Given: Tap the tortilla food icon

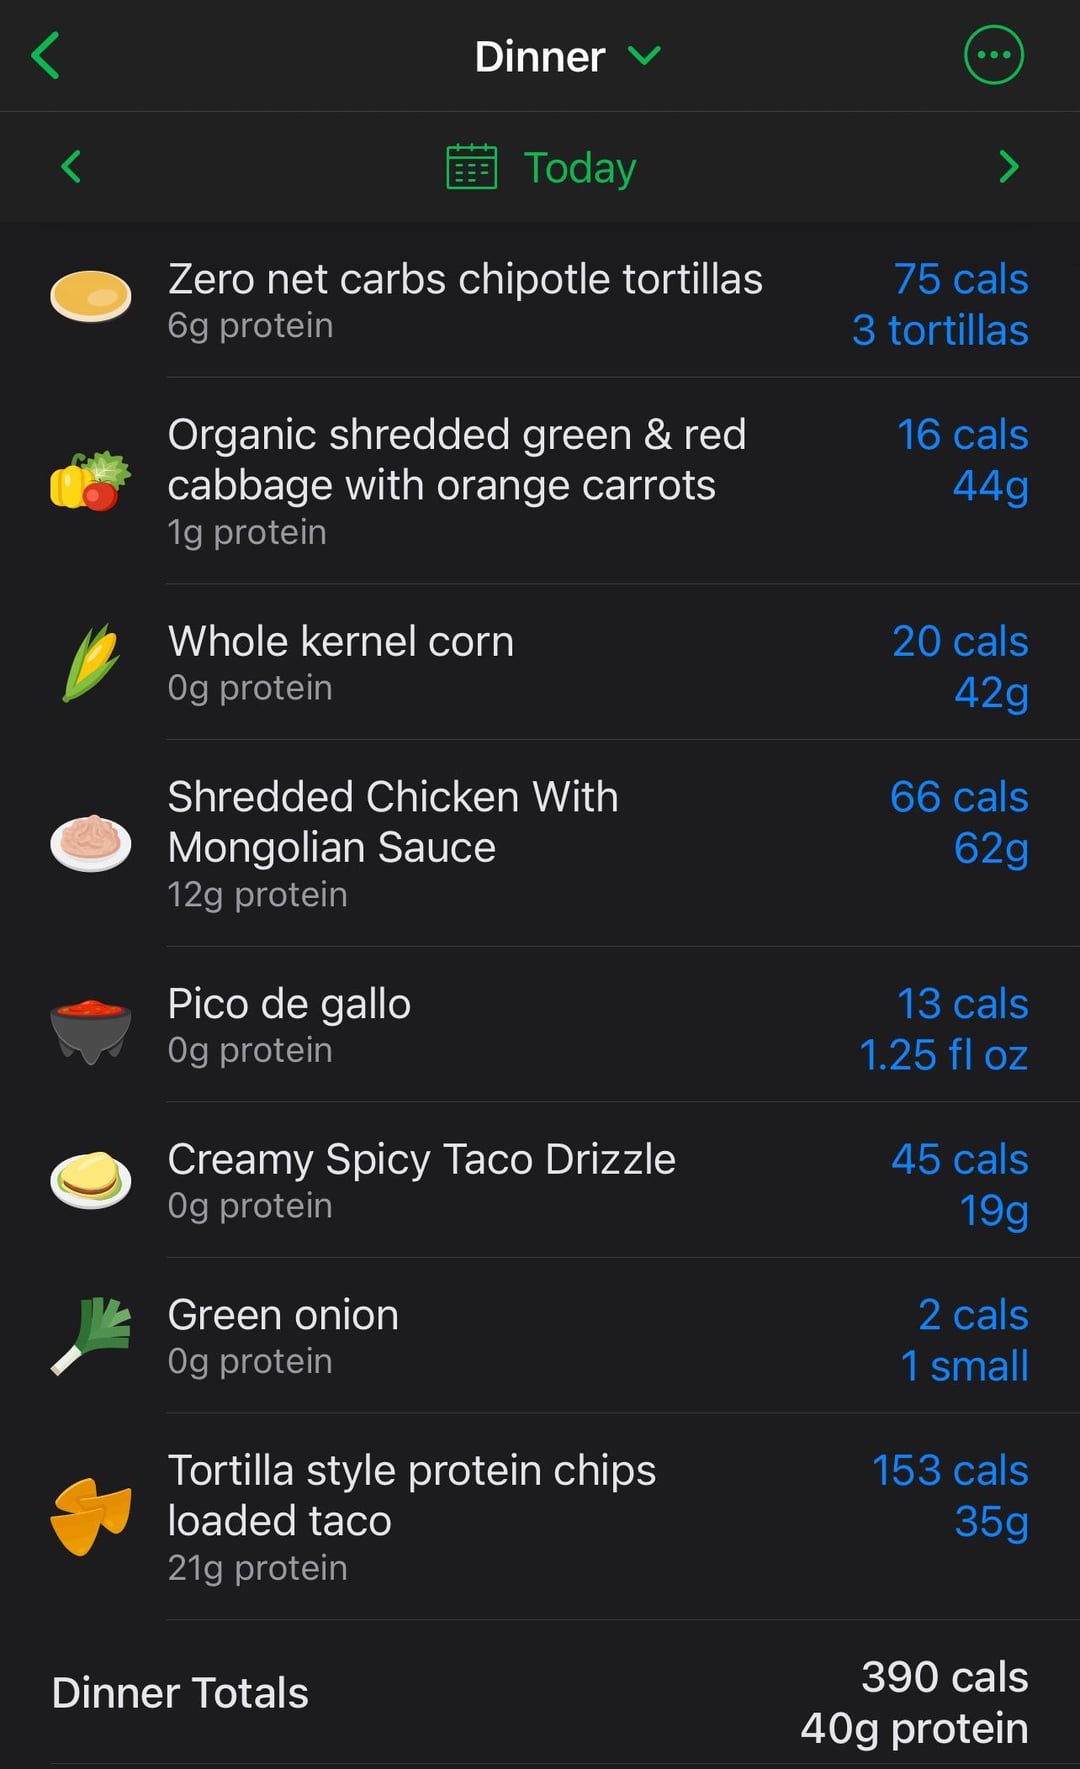Looking at the screenshot, I should pos(91,297).
